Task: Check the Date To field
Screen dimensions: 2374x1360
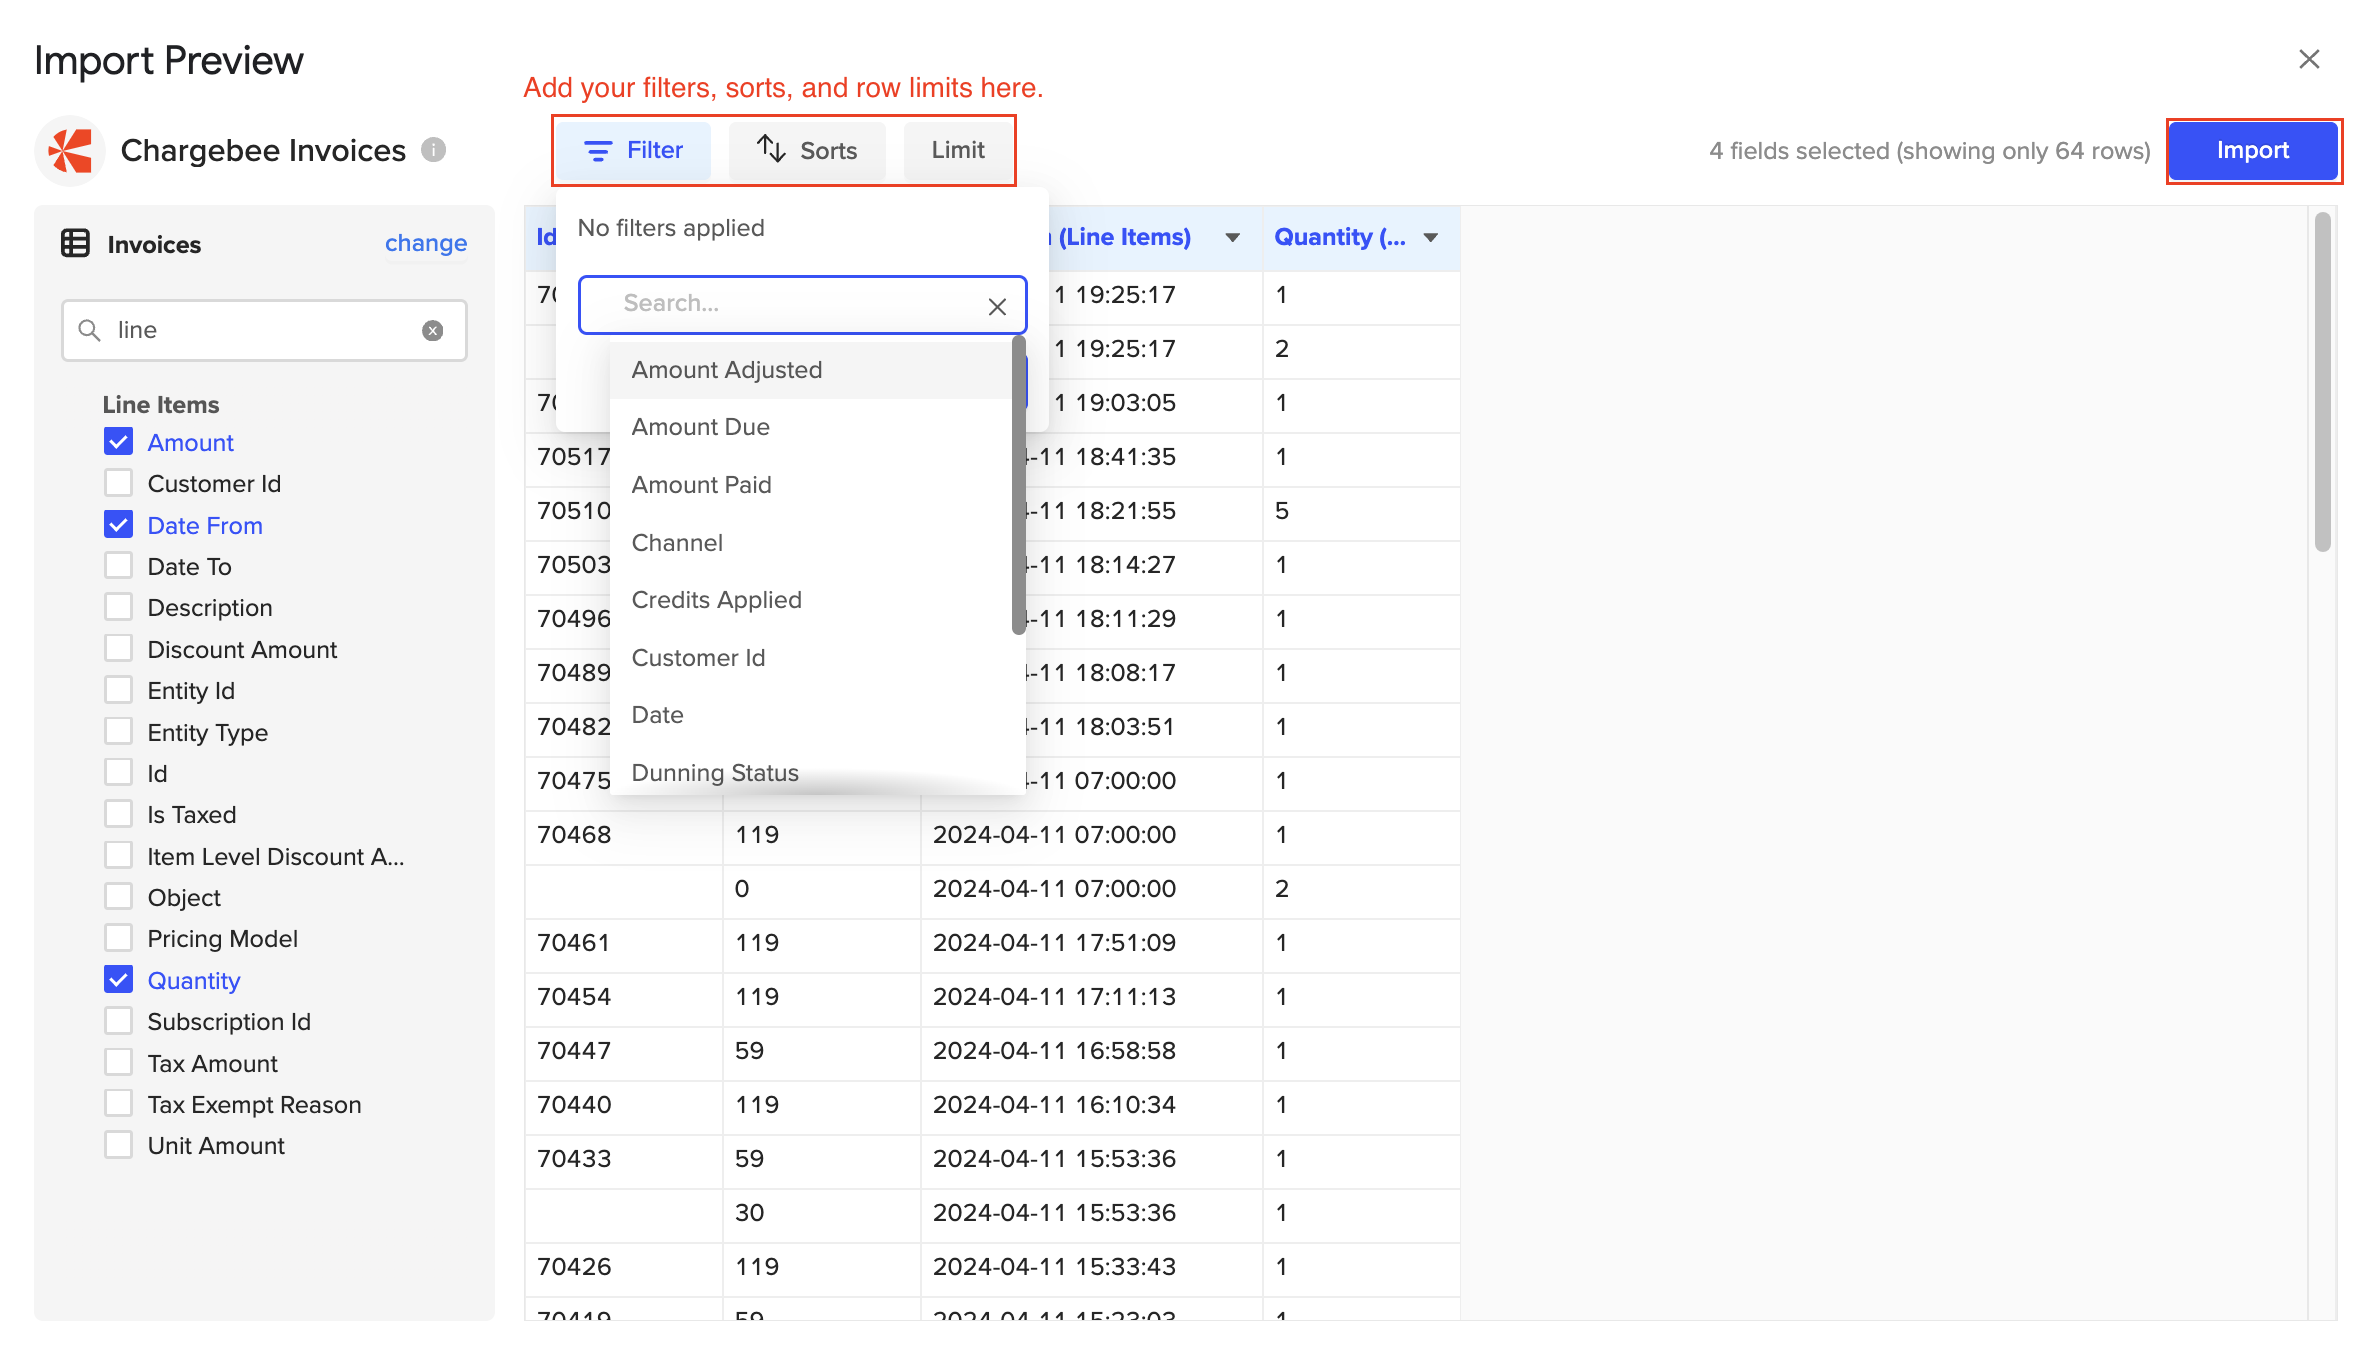Action: coord(118,566)
